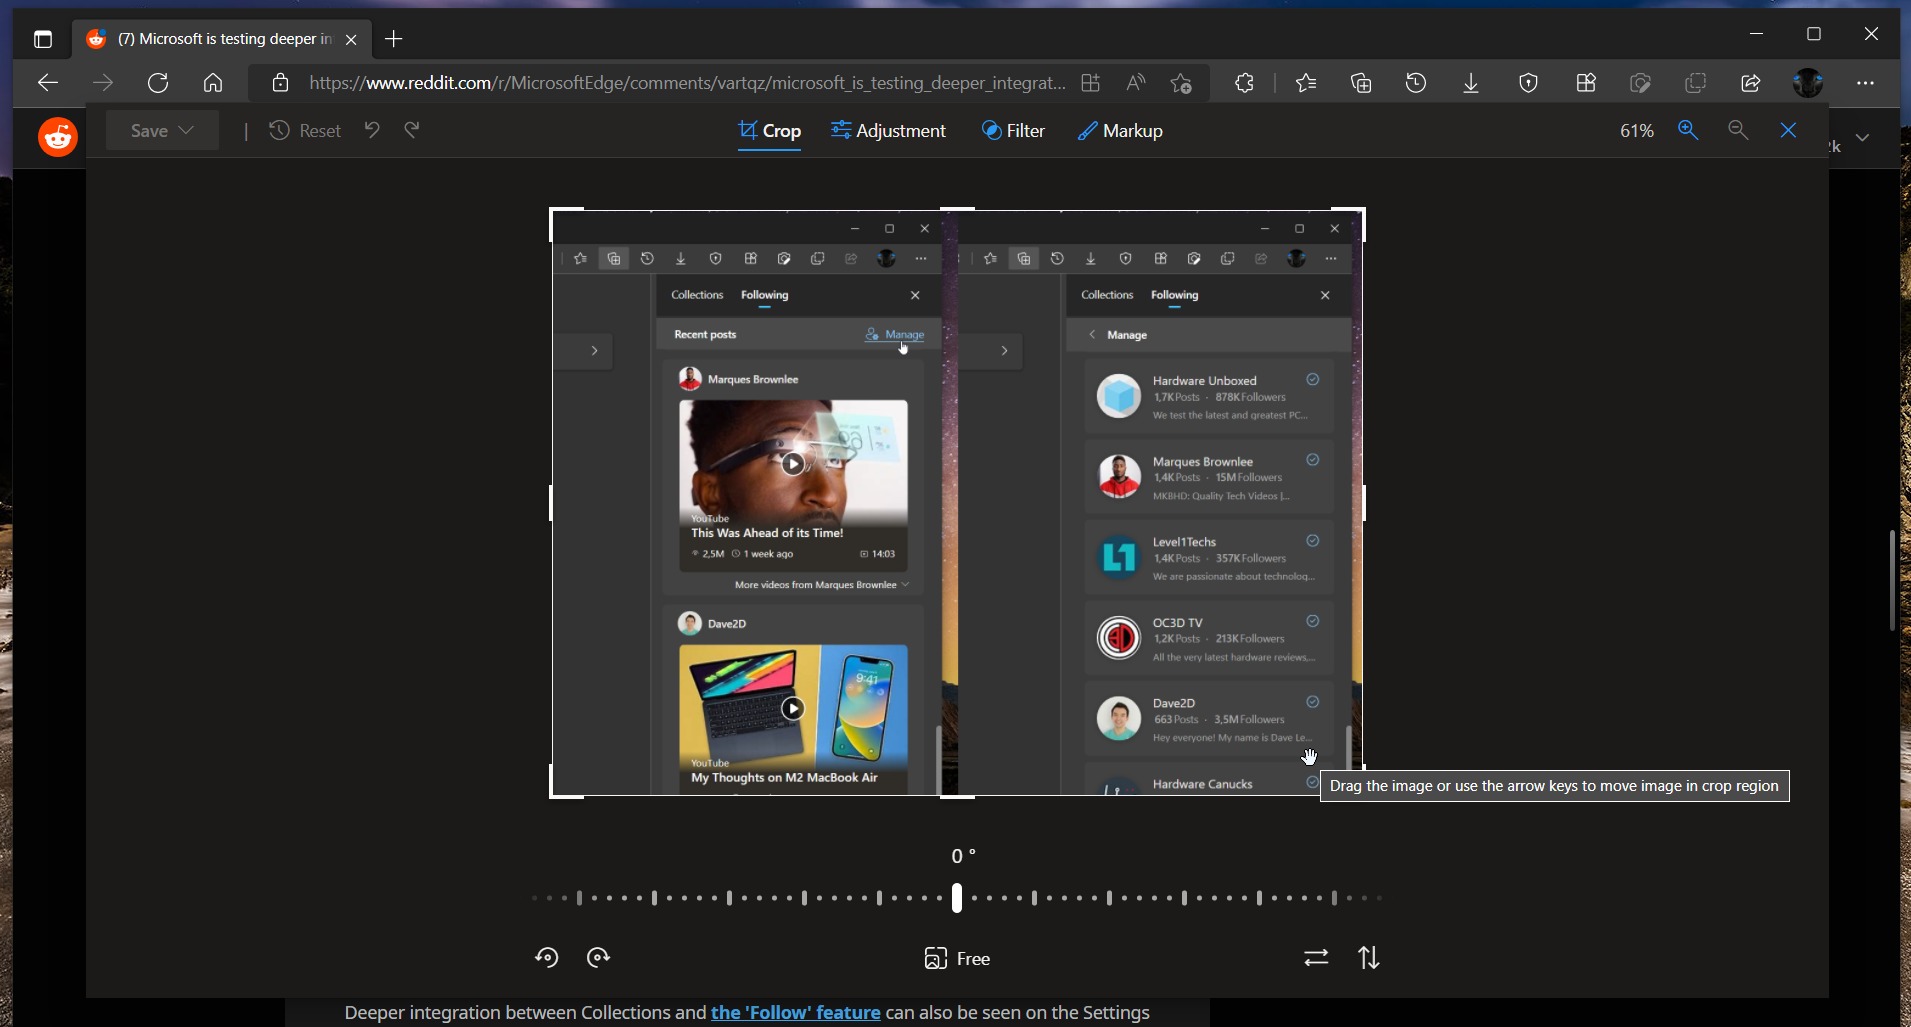Image resolution: width=1911 pixels, height=1027 pixels.
Task: Flip the image horizontally
Action: (x=1316, y=957)
